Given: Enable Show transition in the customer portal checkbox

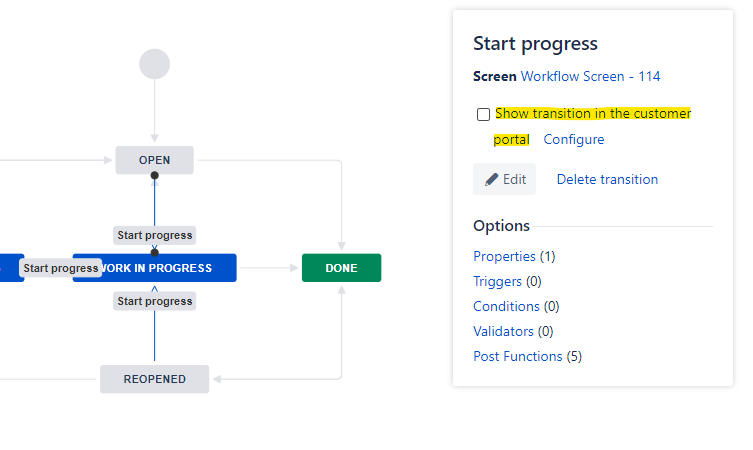Looking at the screenshot, I should [x=484, y=114].
